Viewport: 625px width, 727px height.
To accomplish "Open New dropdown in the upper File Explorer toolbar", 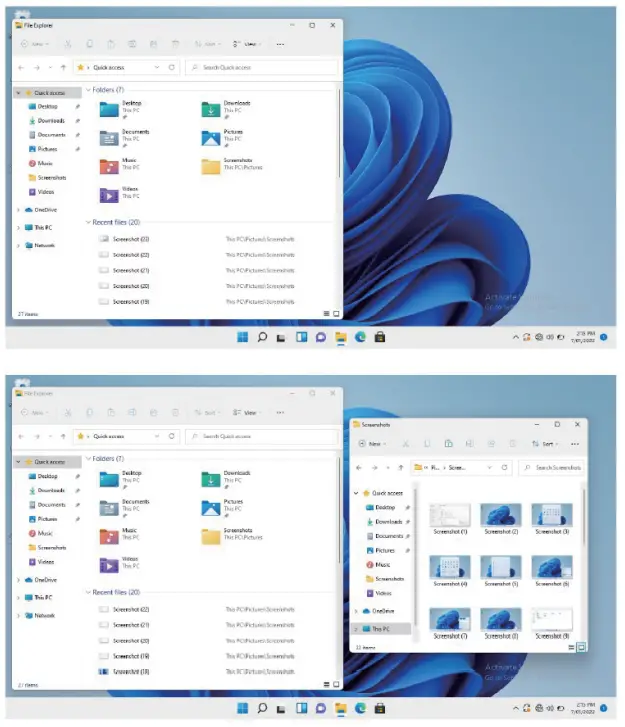I will pyautogui.click(x=35, y=44).
